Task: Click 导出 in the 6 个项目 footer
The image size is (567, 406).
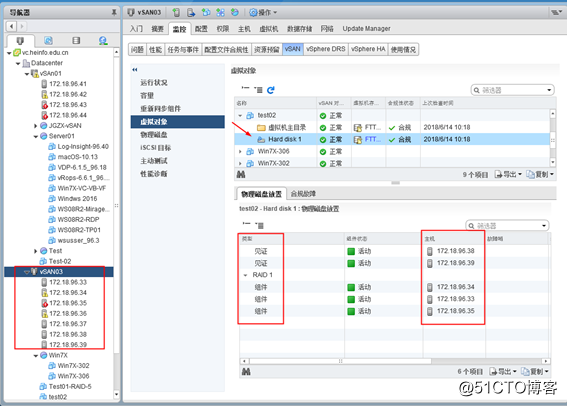Action: (x=503, y=372)
